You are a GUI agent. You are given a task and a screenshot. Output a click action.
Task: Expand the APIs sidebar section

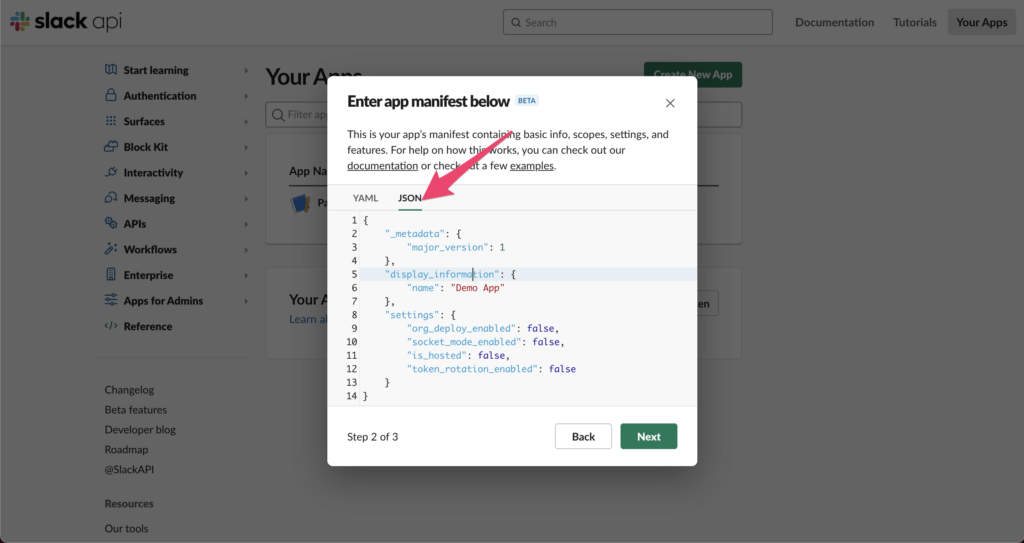point(246,224)
